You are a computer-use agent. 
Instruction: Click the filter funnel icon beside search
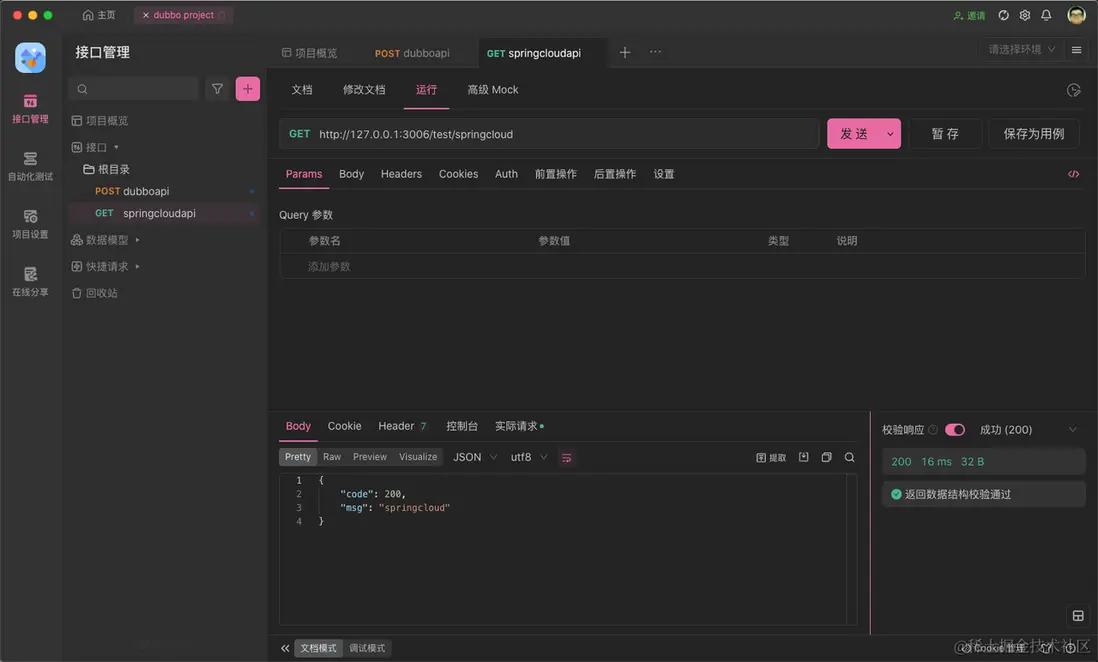(217, 89)
